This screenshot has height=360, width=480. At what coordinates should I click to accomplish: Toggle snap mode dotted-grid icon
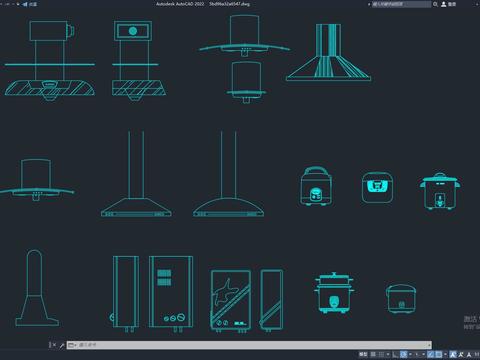pos(381,354)
